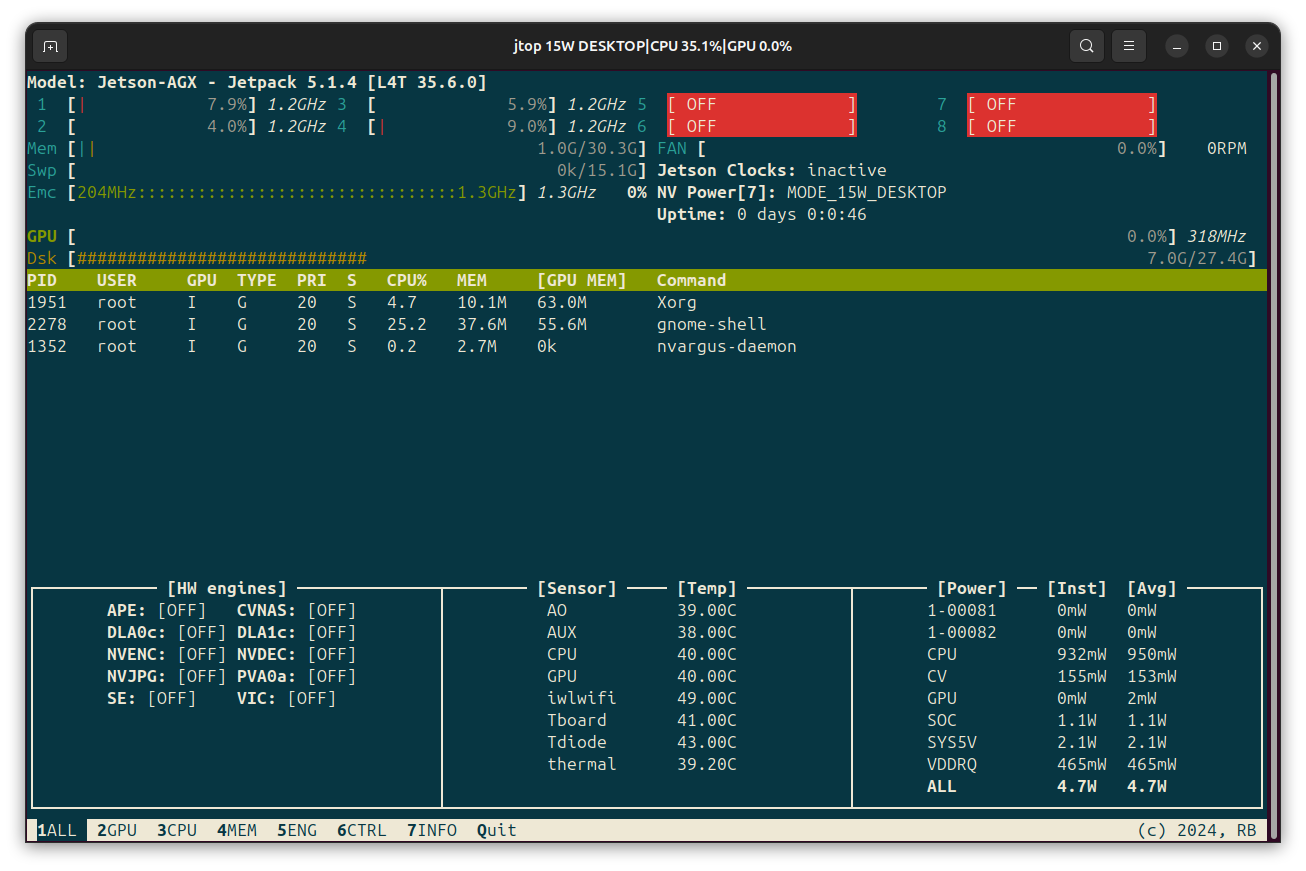Click the Model Jetson-AGX header line
Viewport: 1306px width, 871px height.
coord(257,82)
